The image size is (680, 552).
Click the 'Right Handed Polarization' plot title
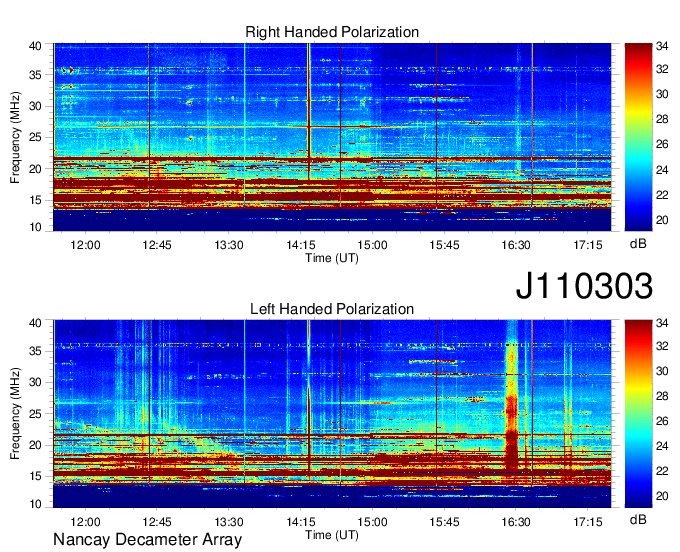pyautogui.click(x=332, y=32)
